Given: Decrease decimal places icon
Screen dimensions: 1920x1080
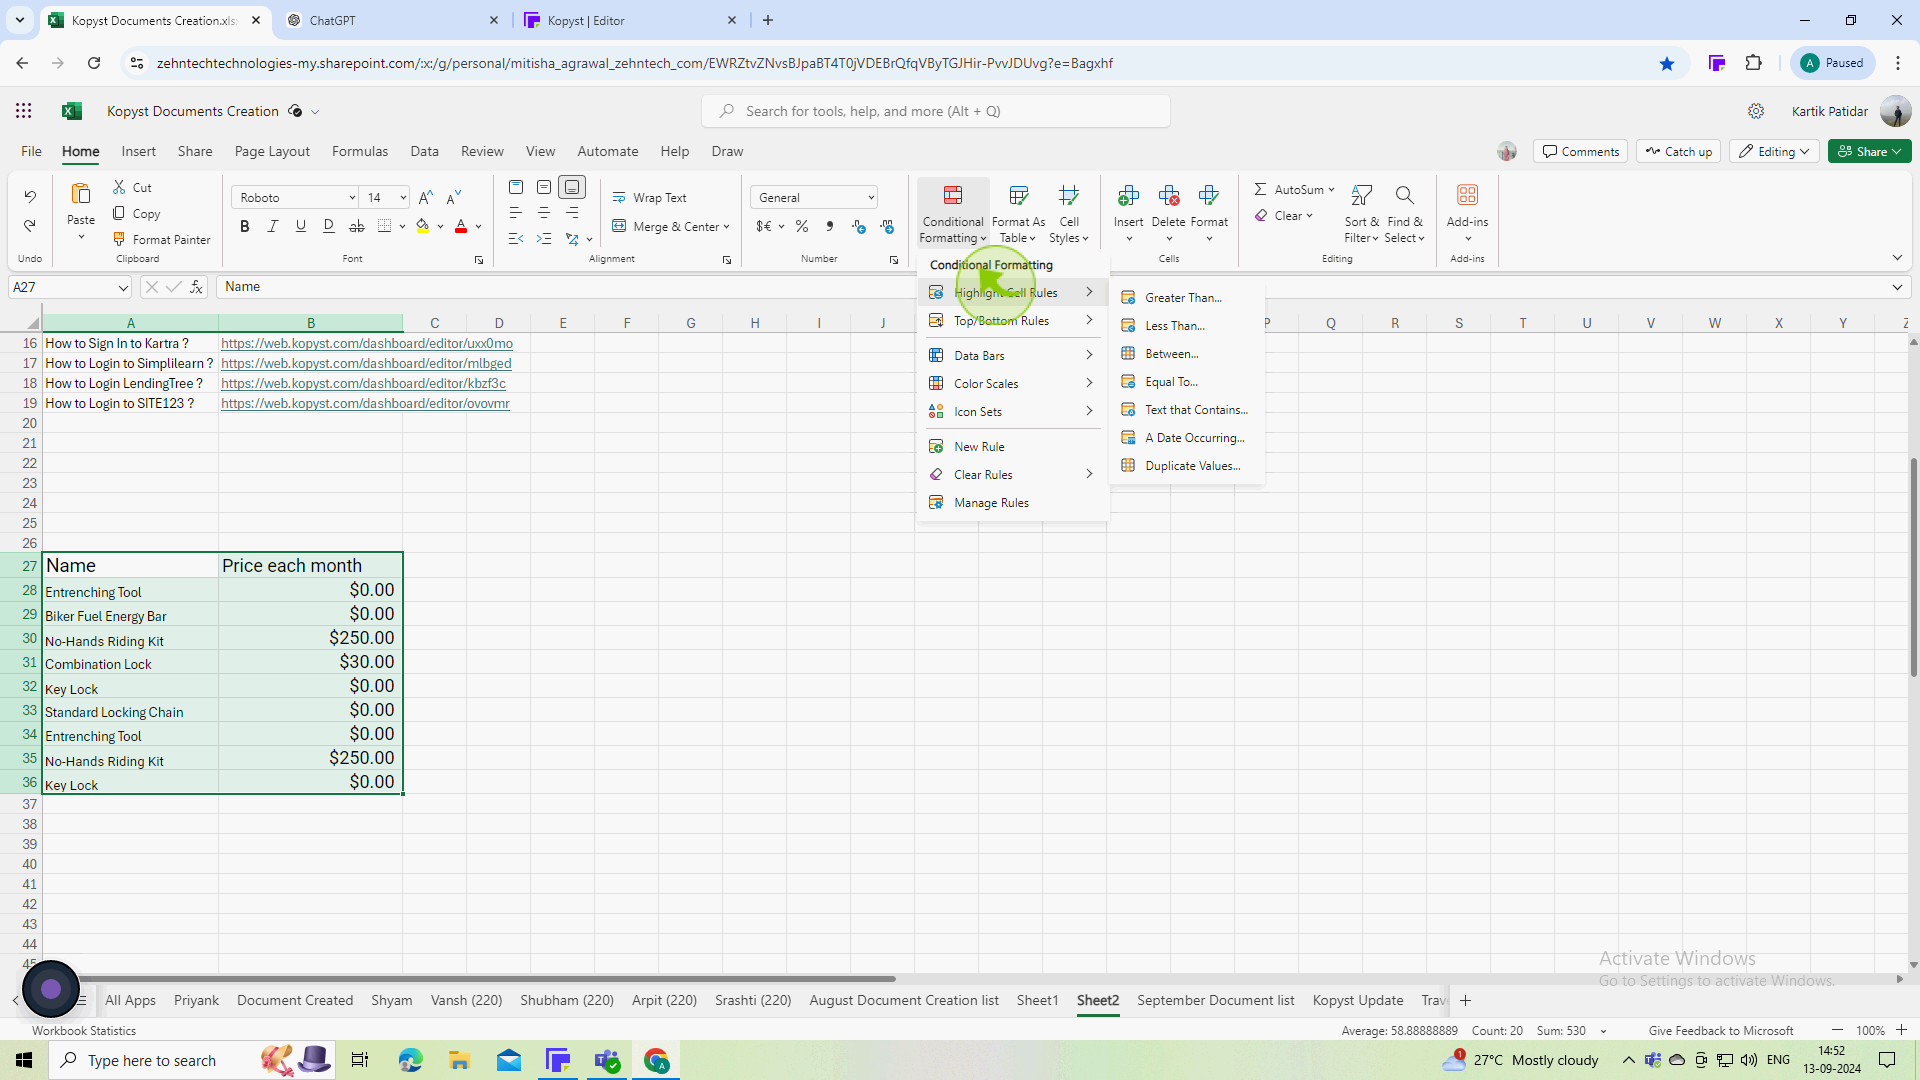Looking at the screenshot, I should tap(887, 226).
